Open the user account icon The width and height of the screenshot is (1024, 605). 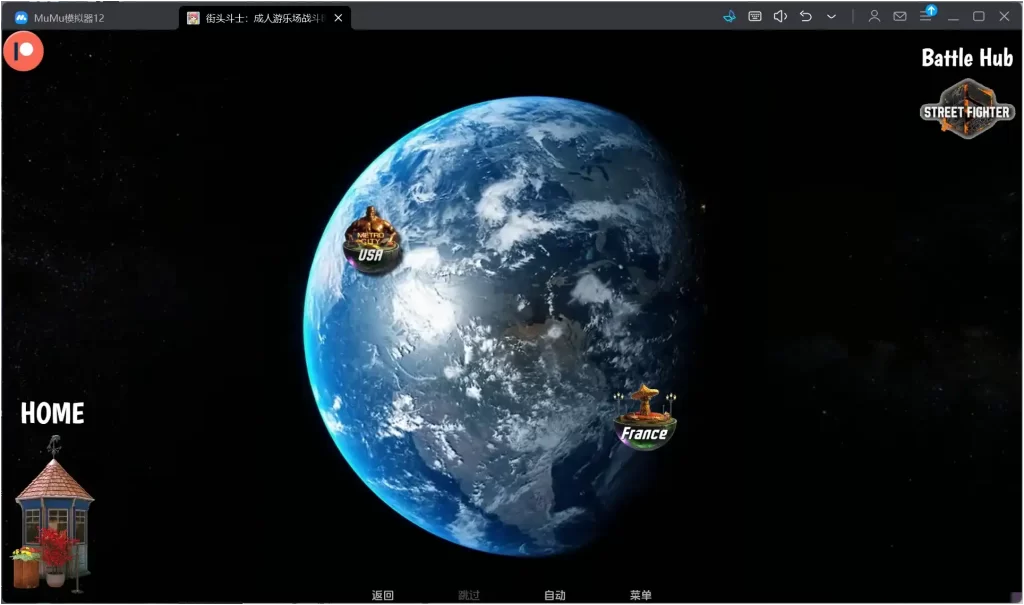874,16
